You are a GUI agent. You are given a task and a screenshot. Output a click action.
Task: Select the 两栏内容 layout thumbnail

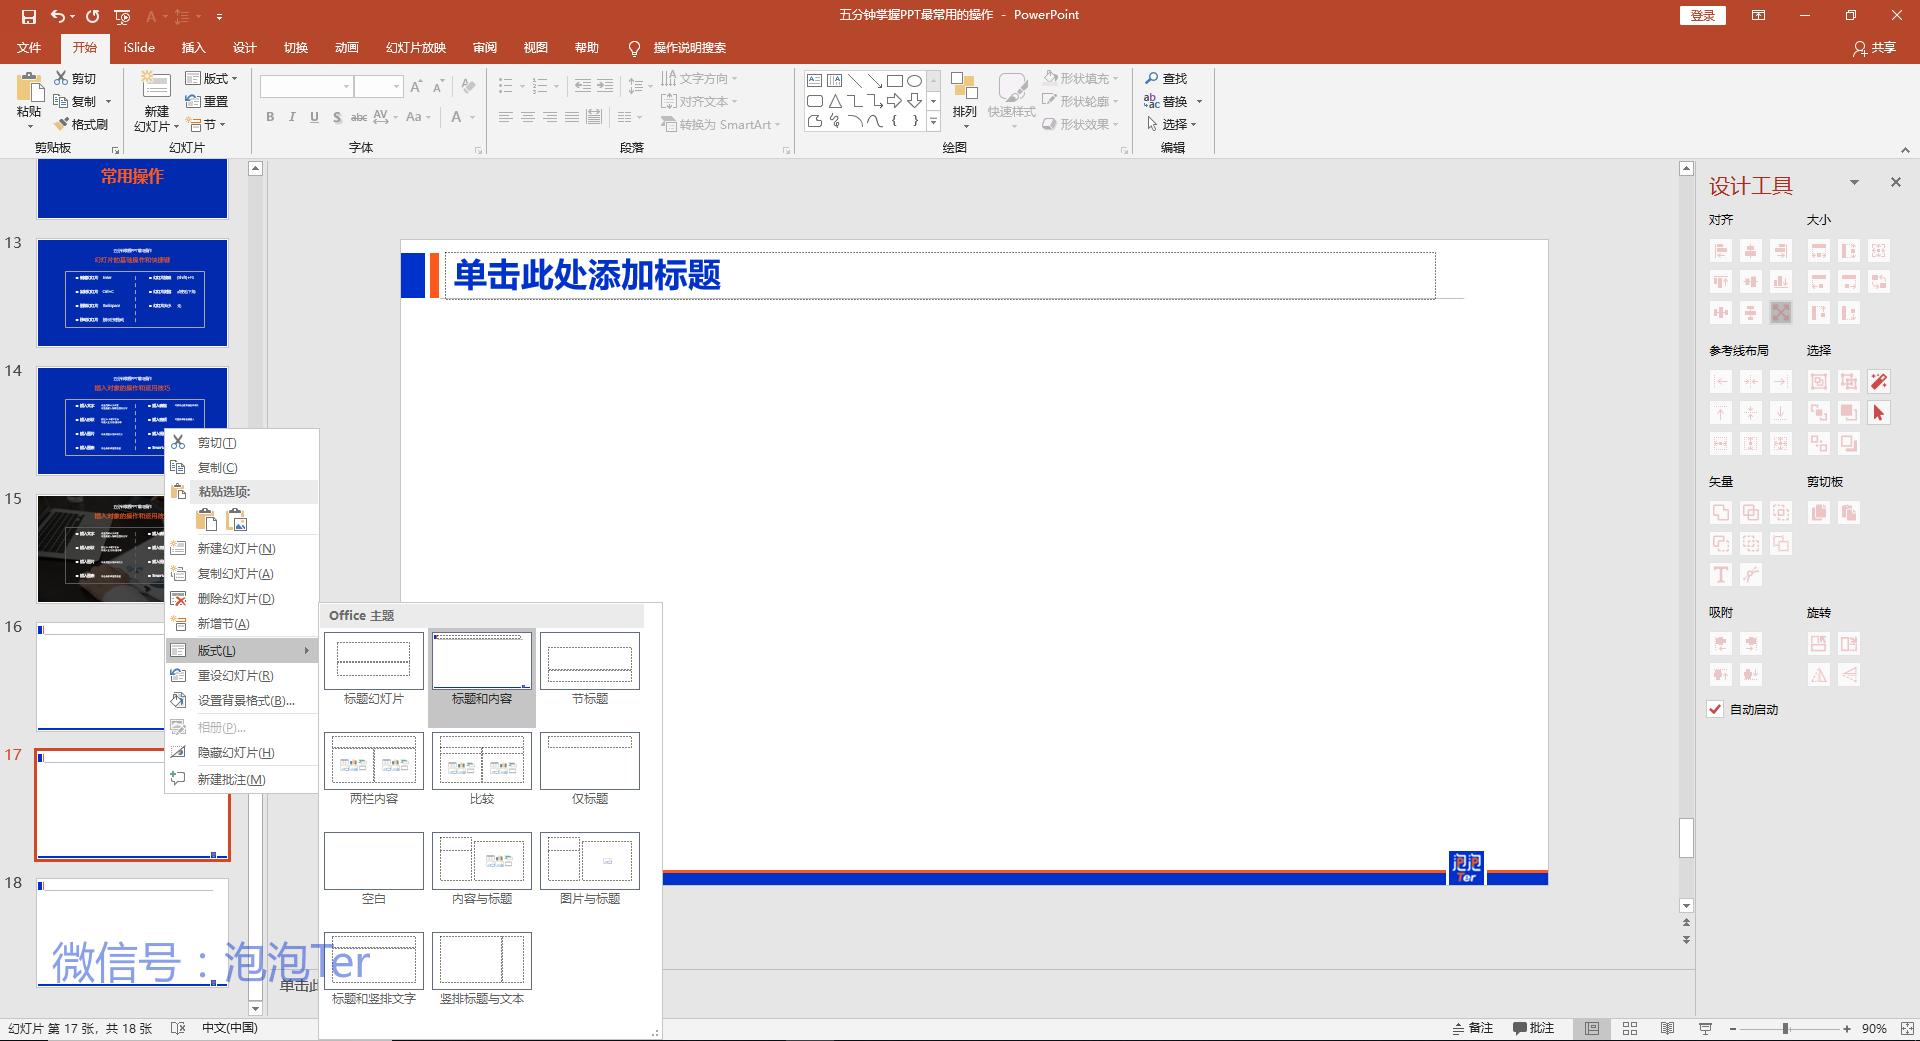(374, 769)
